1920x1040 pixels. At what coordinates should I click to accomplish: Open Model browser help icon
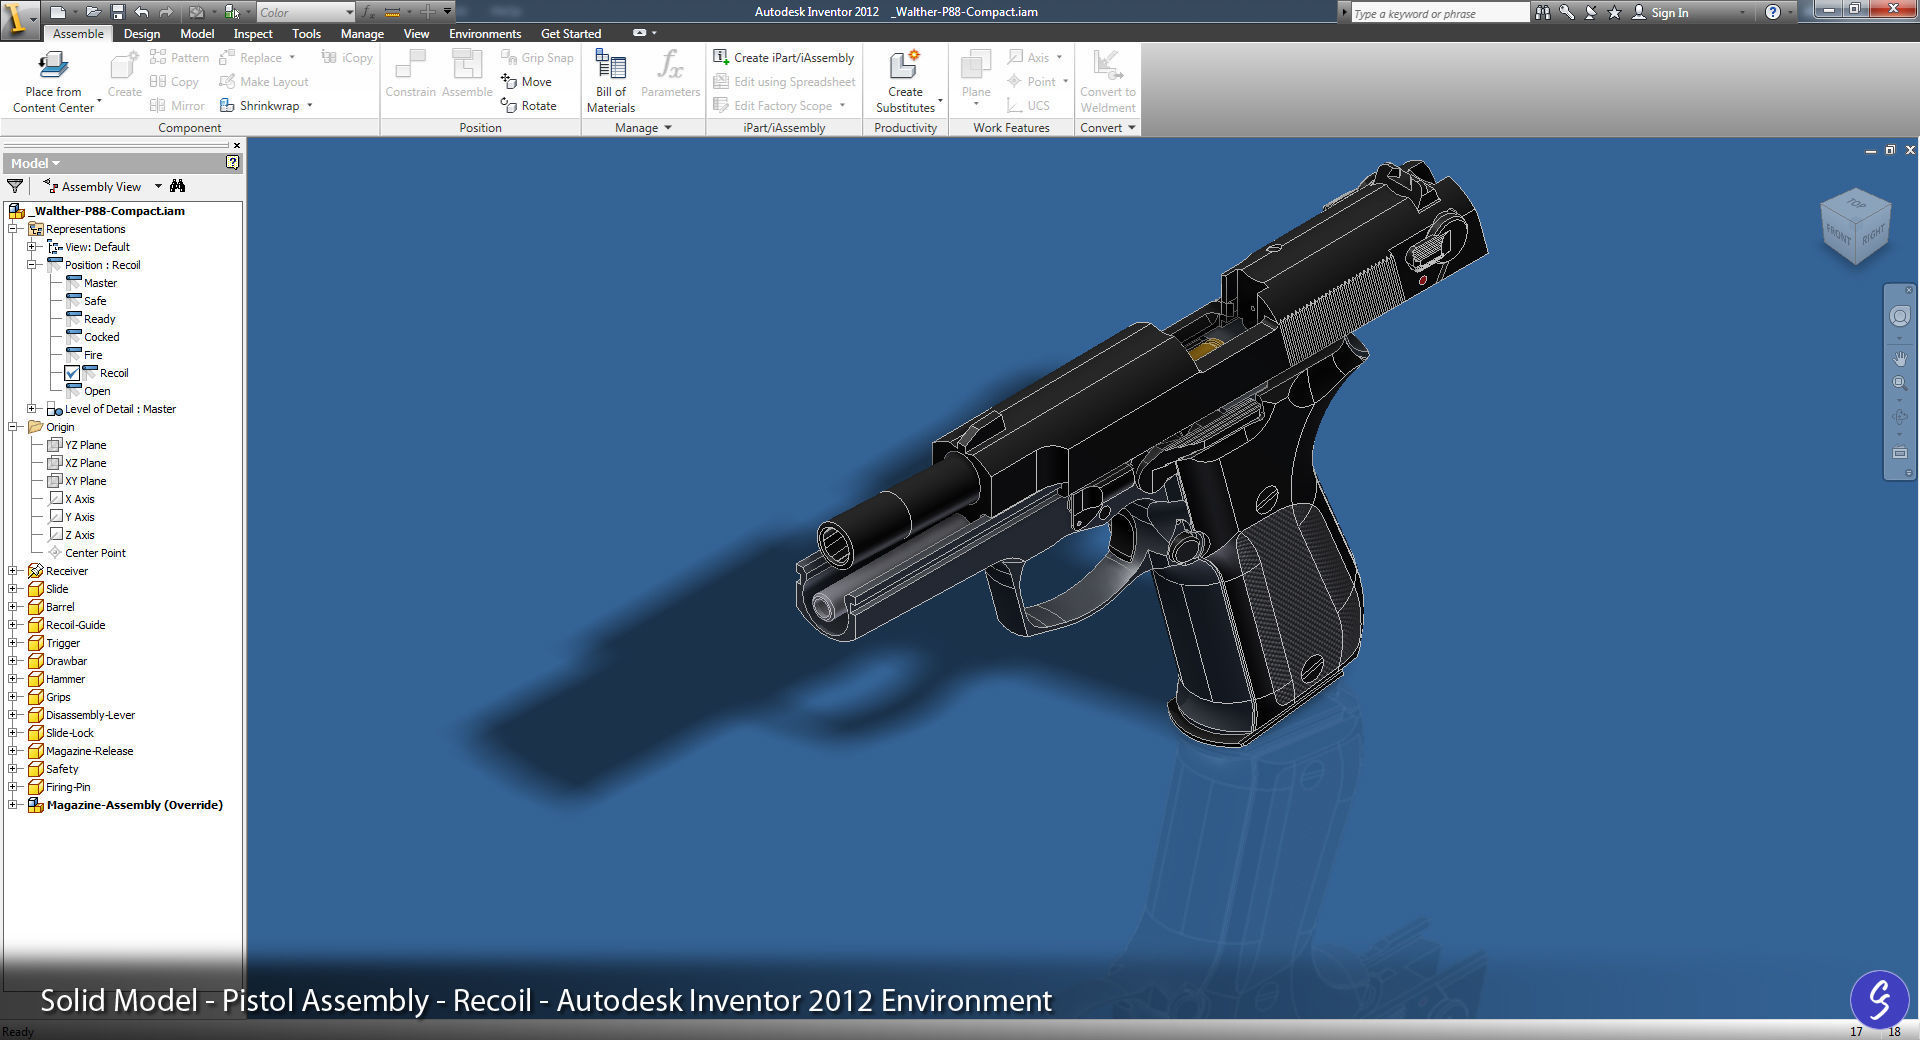tap(233, 162)
